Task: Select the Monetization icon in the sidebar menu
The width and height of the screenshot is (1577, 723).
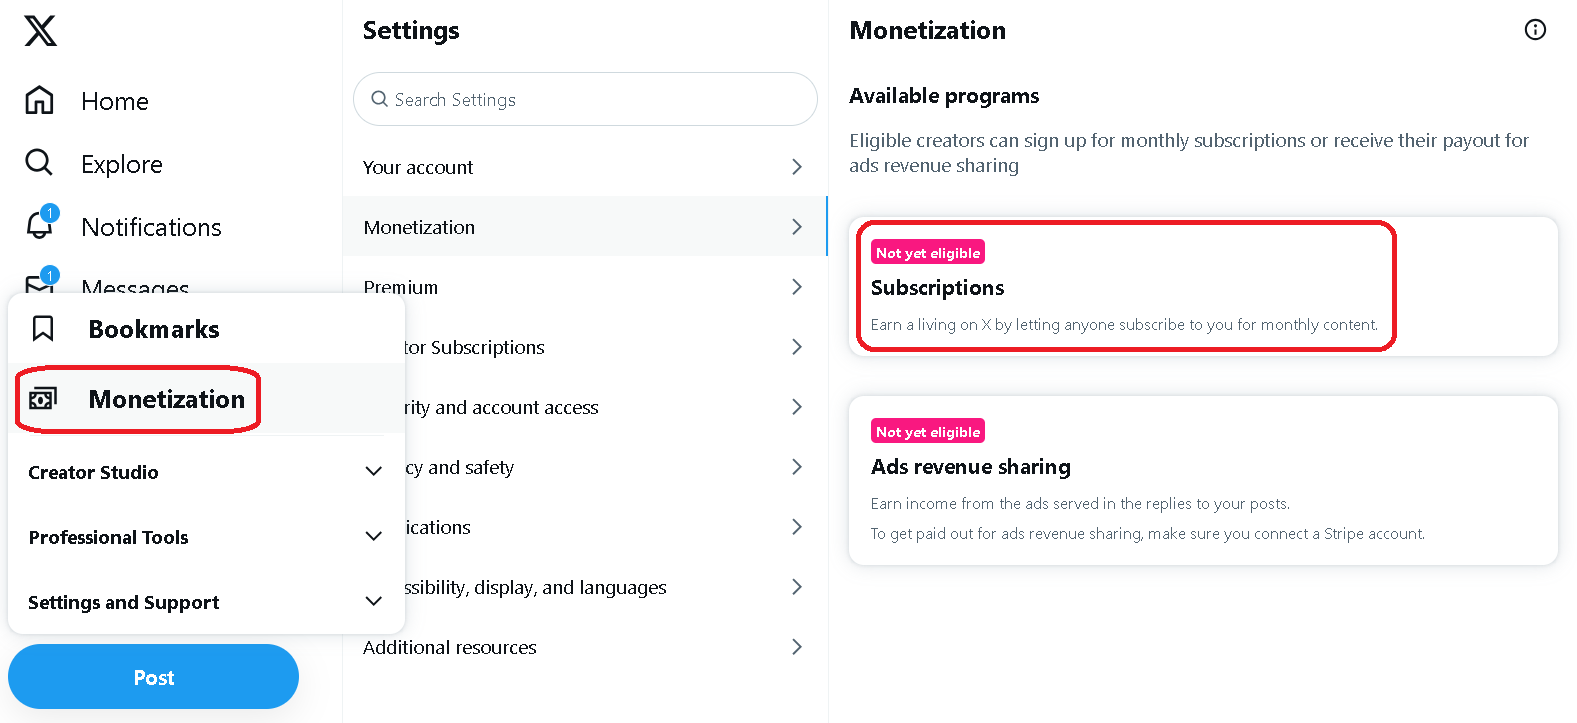Action: [x=42, y=398]
